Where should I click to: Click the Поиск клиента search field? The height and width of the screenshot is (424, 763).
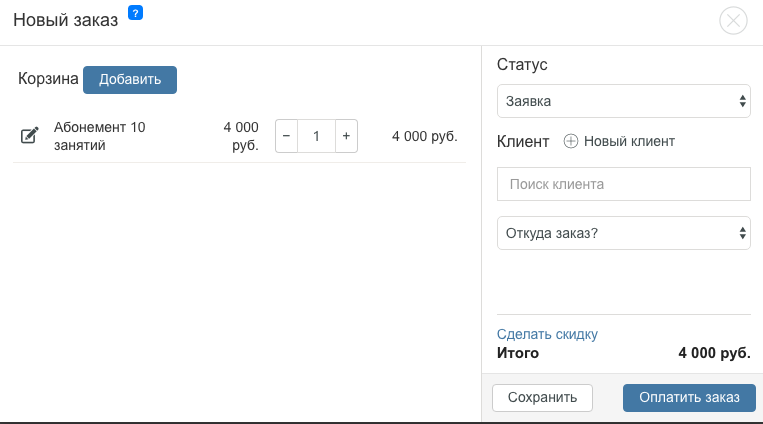tap(624, 184)
